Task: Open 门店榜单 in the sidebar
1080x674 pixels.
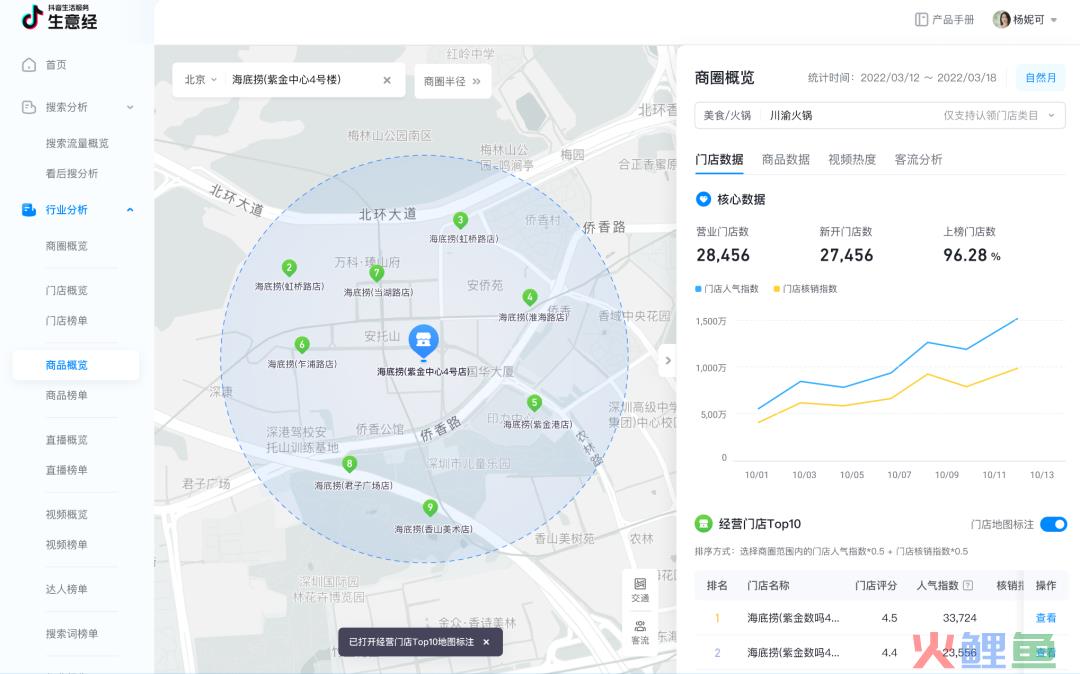Action: [x=67, y=321]
